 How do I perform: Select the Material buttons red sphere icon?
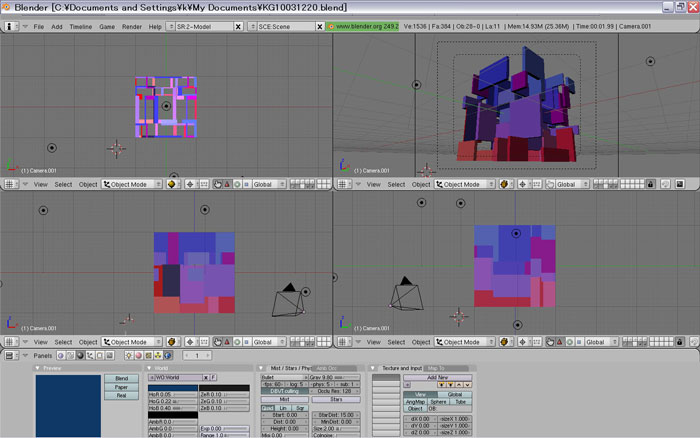point(138,356)
